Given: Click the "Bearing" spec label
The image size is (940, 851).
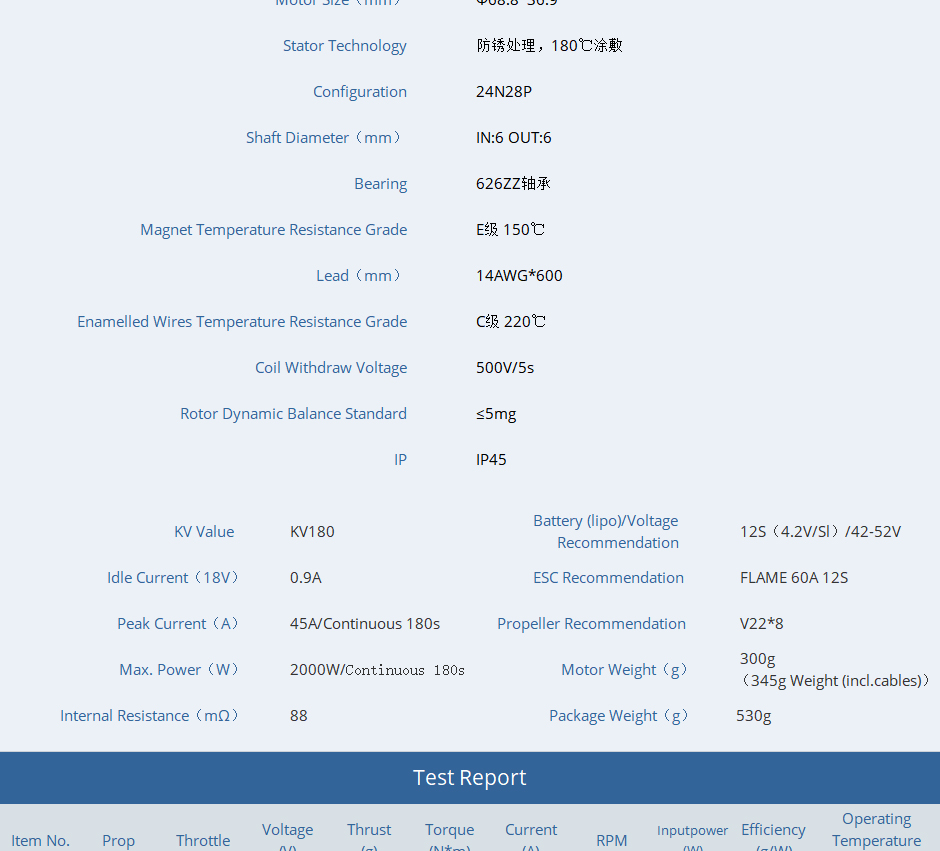Looking at the screenshot, I should (381, 184).
